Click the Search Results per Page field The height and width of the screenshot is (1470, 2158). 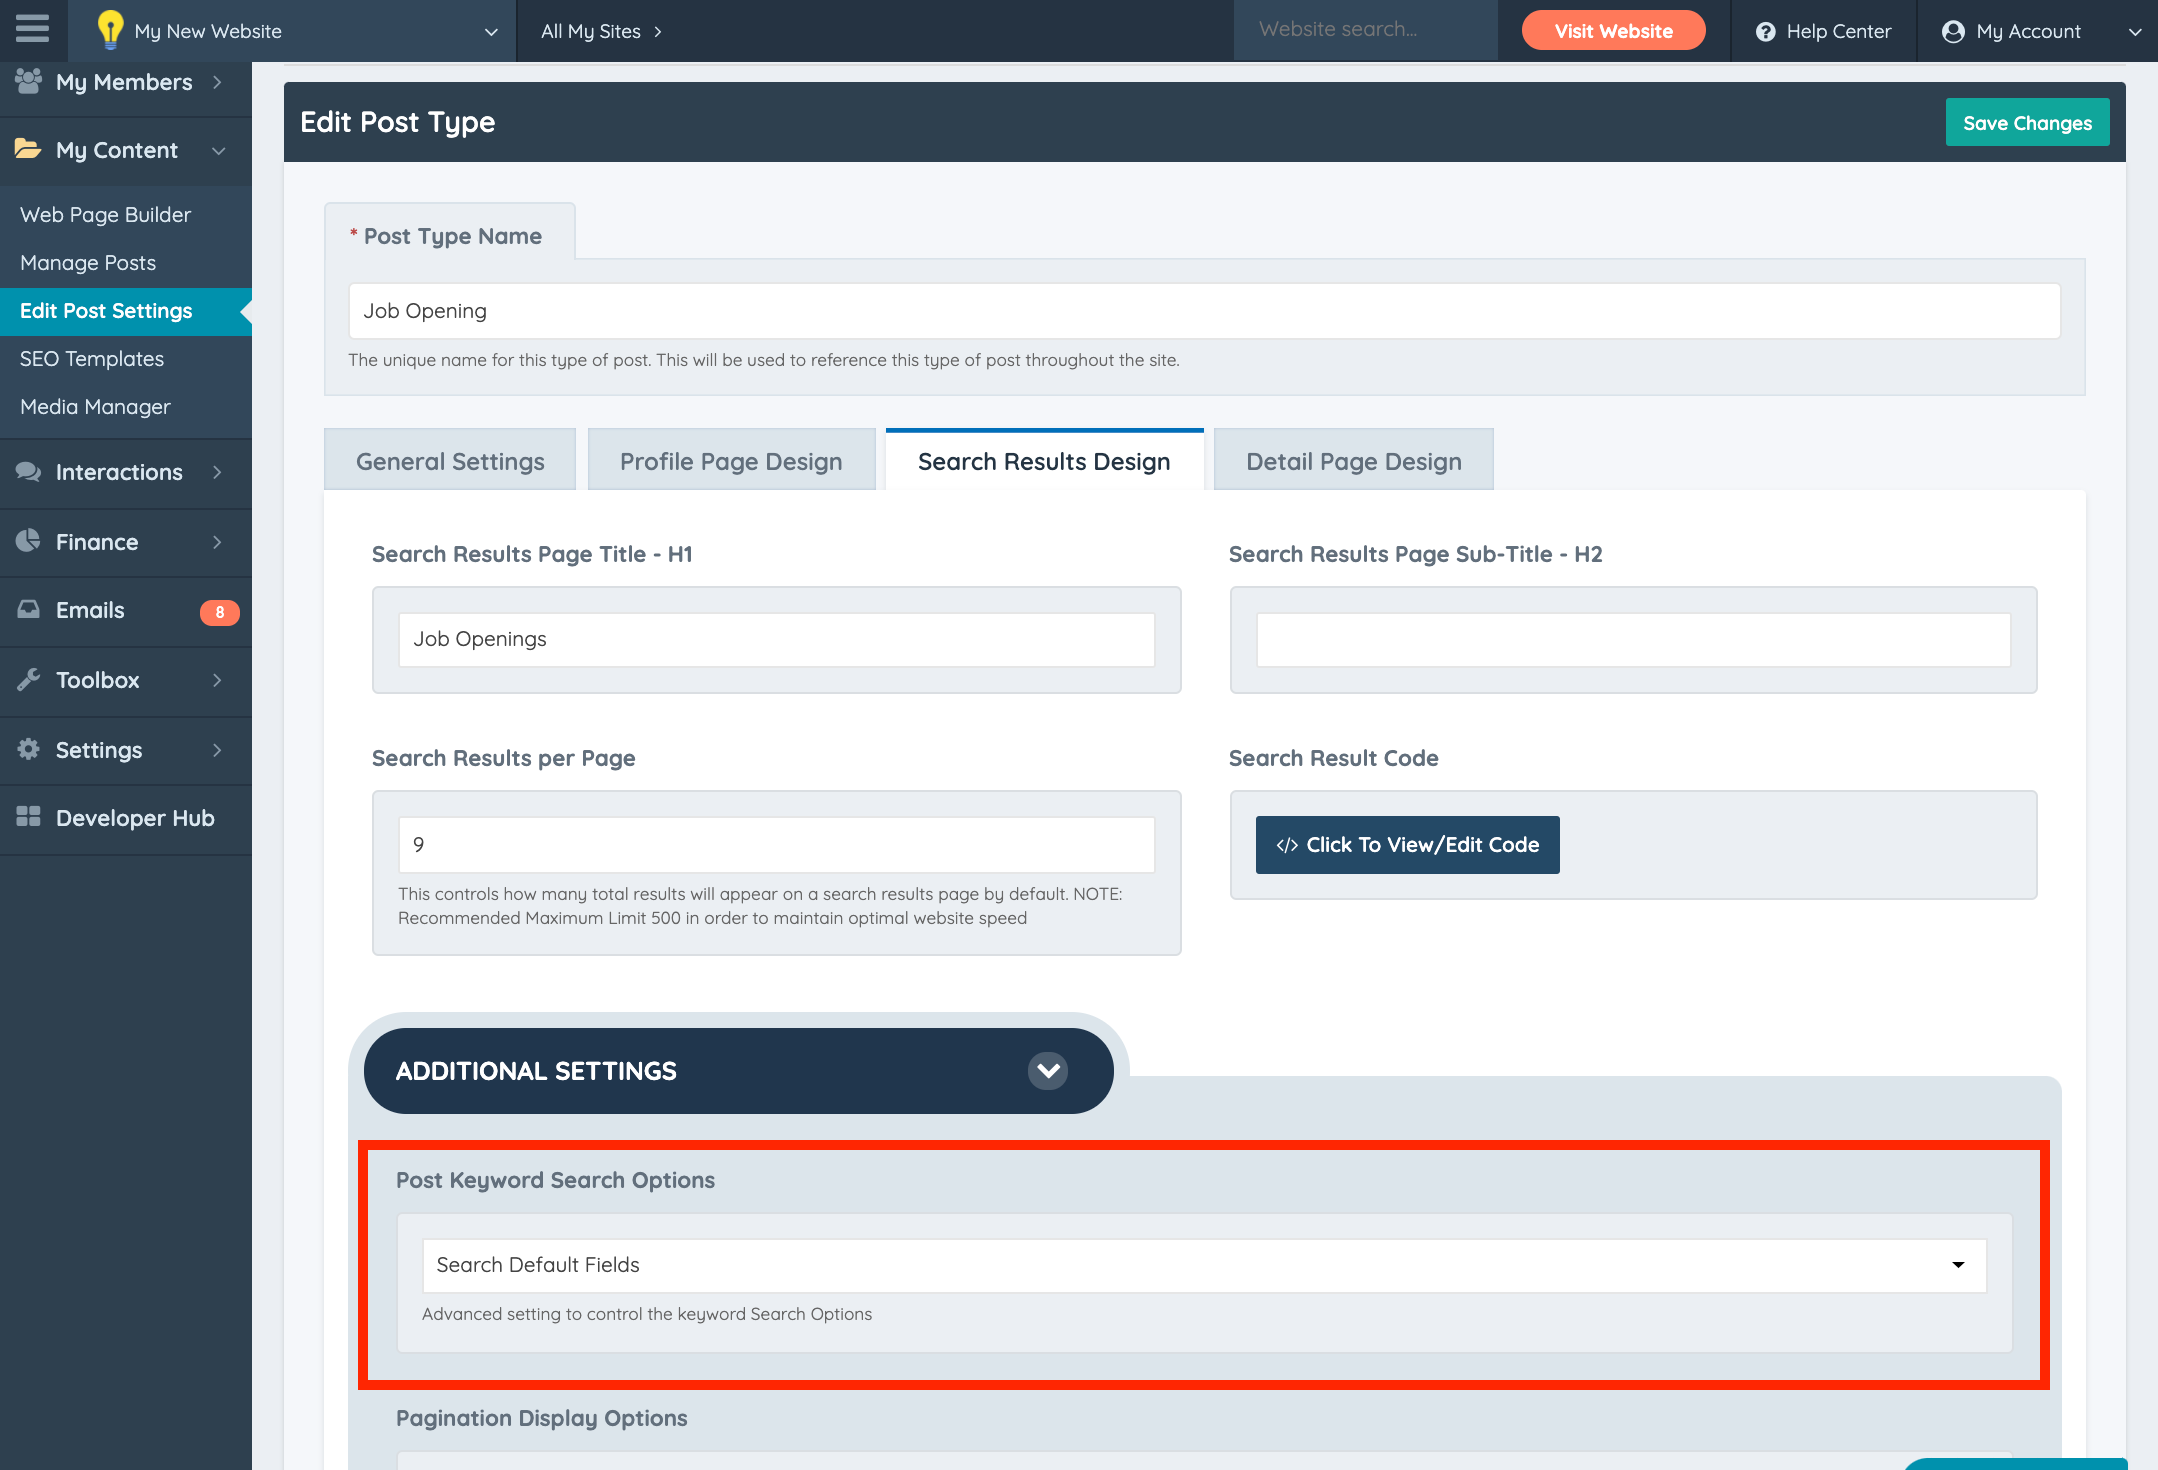776,845
